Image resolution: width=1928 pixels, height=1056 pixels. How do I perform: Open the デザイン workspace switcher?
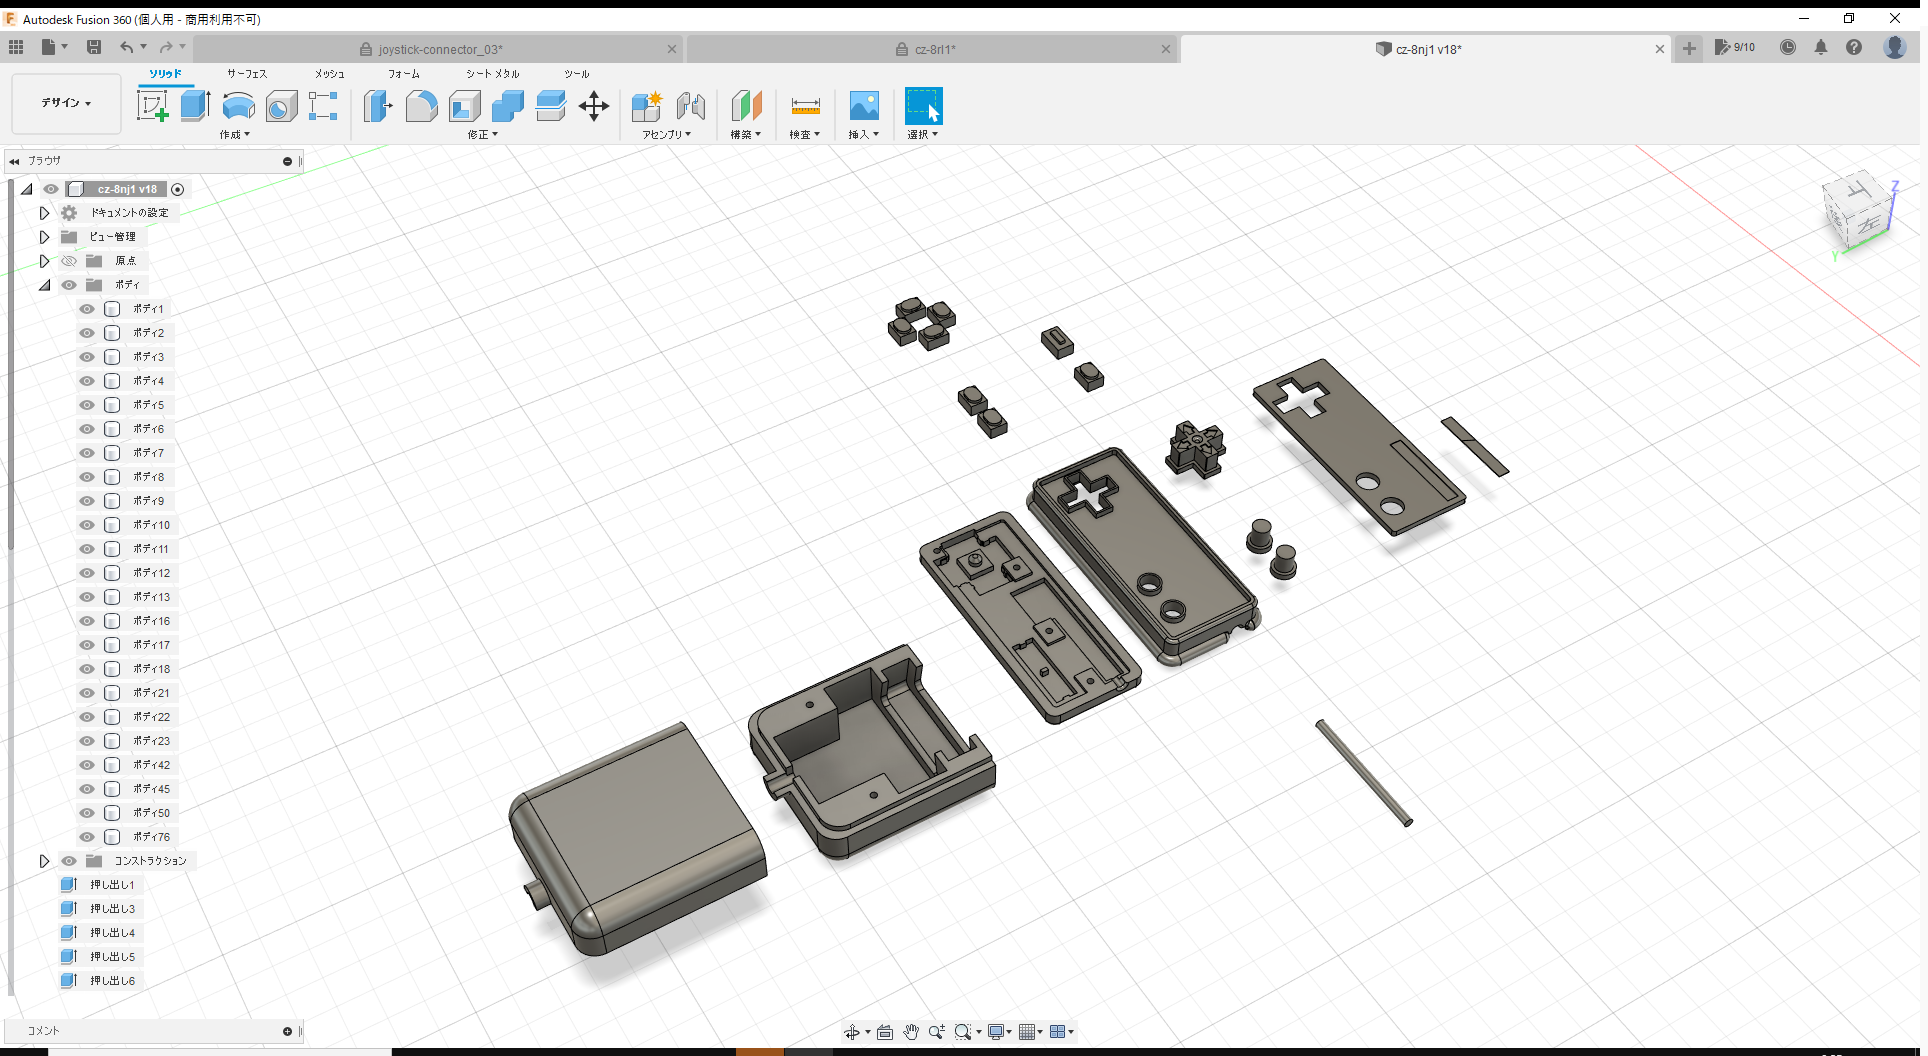pyautogui.click(x=65, y=103)
